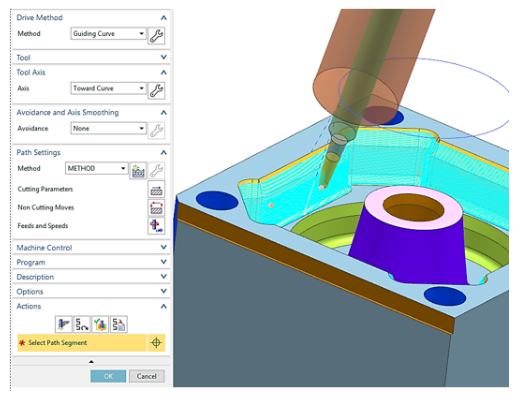
Task: Click the Replay tool path icon
Action: 82,324
